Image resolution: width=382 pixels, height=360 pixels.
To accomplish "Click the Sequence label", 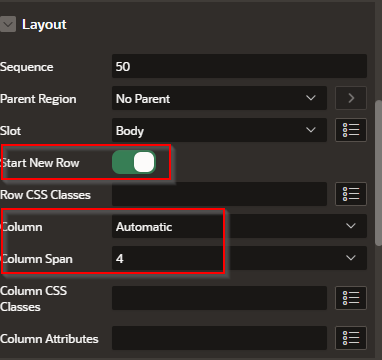I will [x=27, y=67].
